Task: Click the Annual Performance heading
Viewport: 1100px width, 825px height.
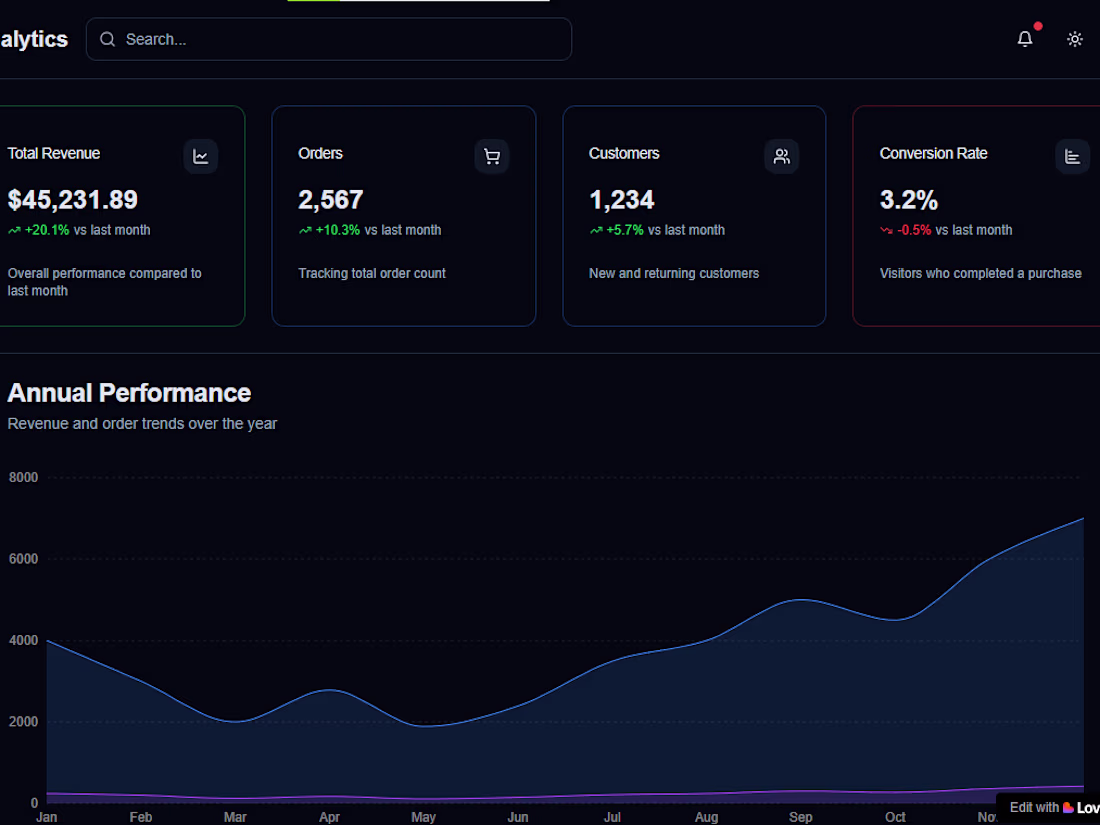Action: [x=129, y=393]
